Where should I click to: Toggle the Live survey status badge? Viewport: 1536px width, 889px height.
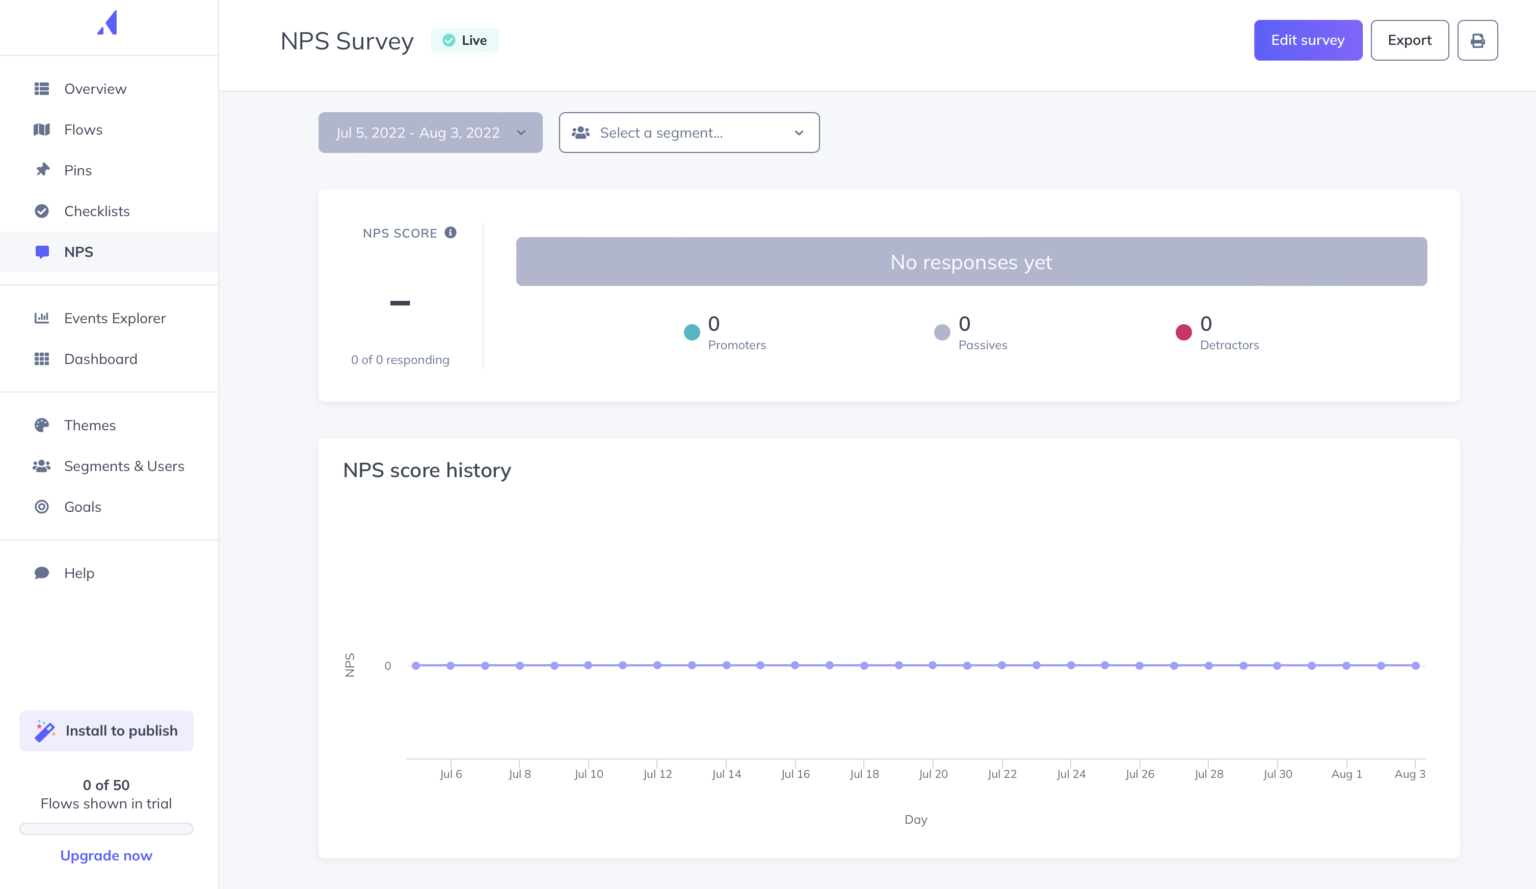[464, 40]
